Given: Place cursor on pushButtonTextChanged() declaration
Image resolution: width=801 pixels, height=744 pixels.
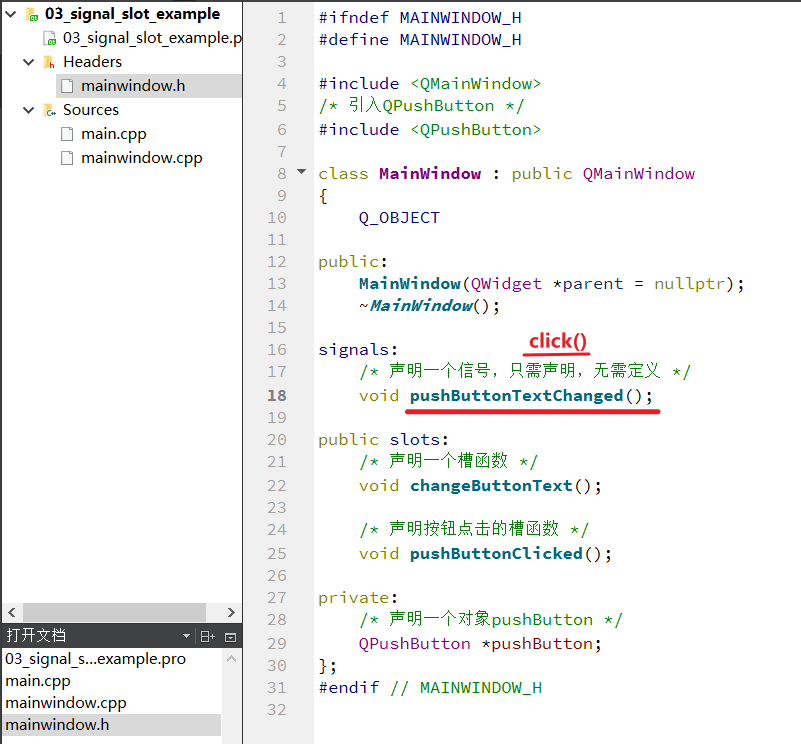Looking at the screenshot, I should click(531, 396).
